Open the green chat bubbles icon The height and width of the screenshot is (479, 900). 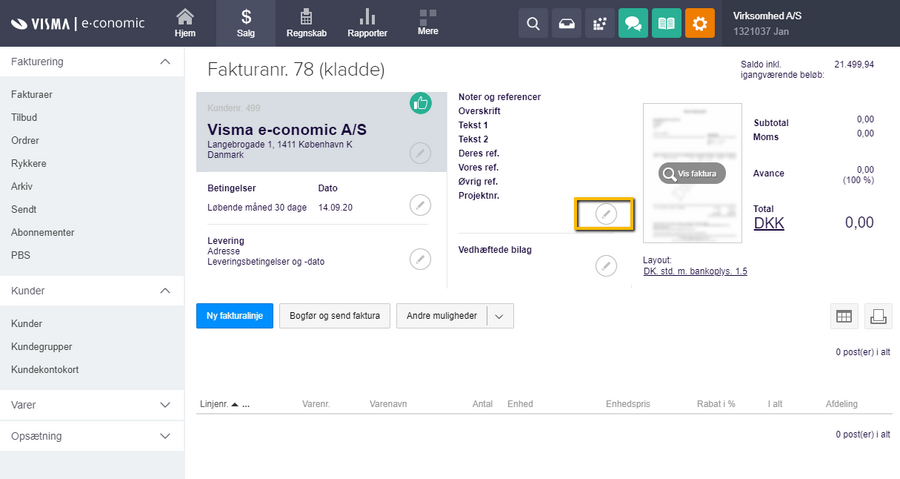(x=632, y=23)
